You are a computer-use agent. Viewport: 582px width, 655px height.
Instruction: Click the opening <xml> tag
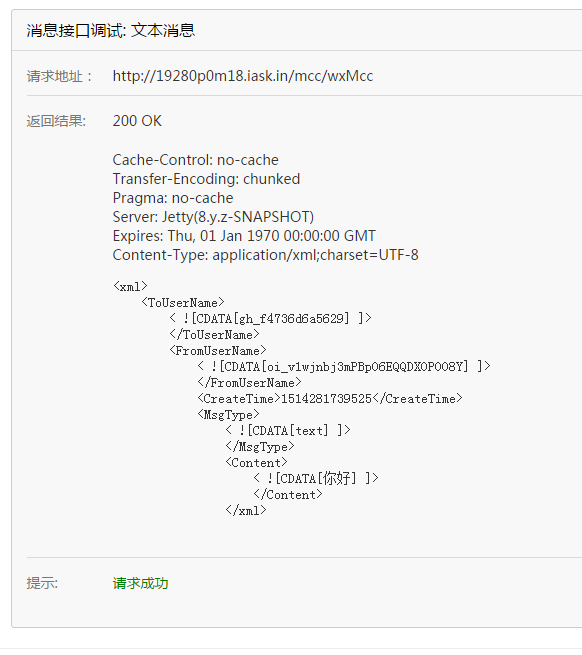(x=130, y=287)
